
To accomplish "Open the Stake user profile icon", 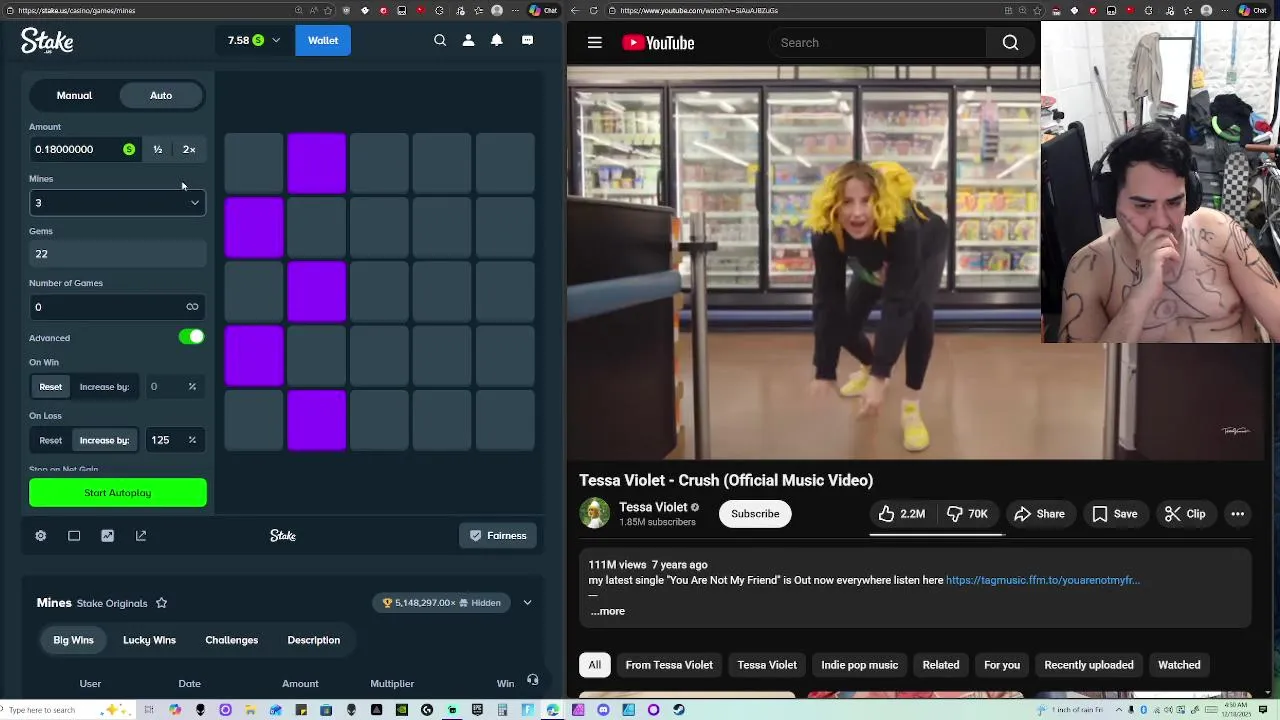I will pos(468,40).
